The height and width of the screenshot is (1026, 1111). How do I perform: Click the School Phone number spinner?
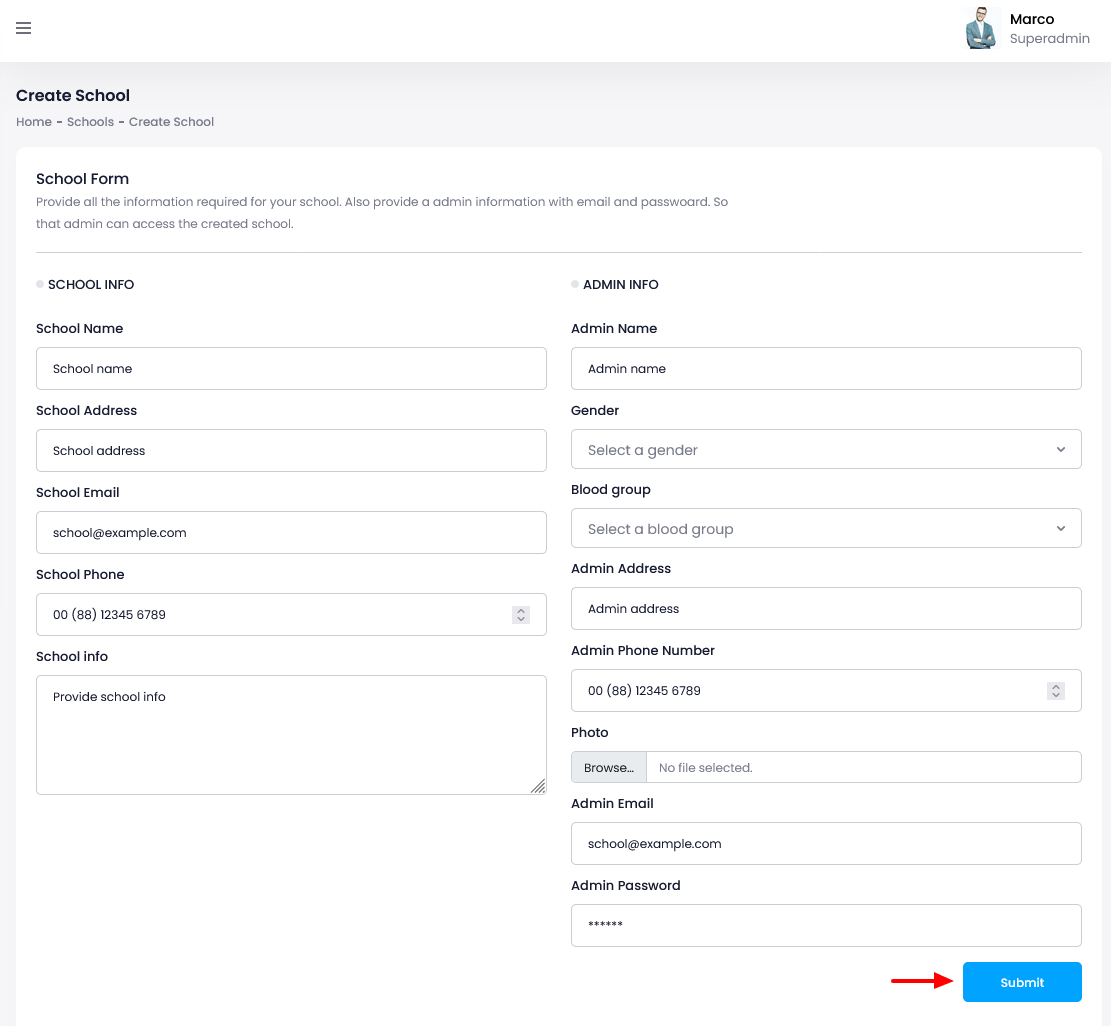pos(520,615)
